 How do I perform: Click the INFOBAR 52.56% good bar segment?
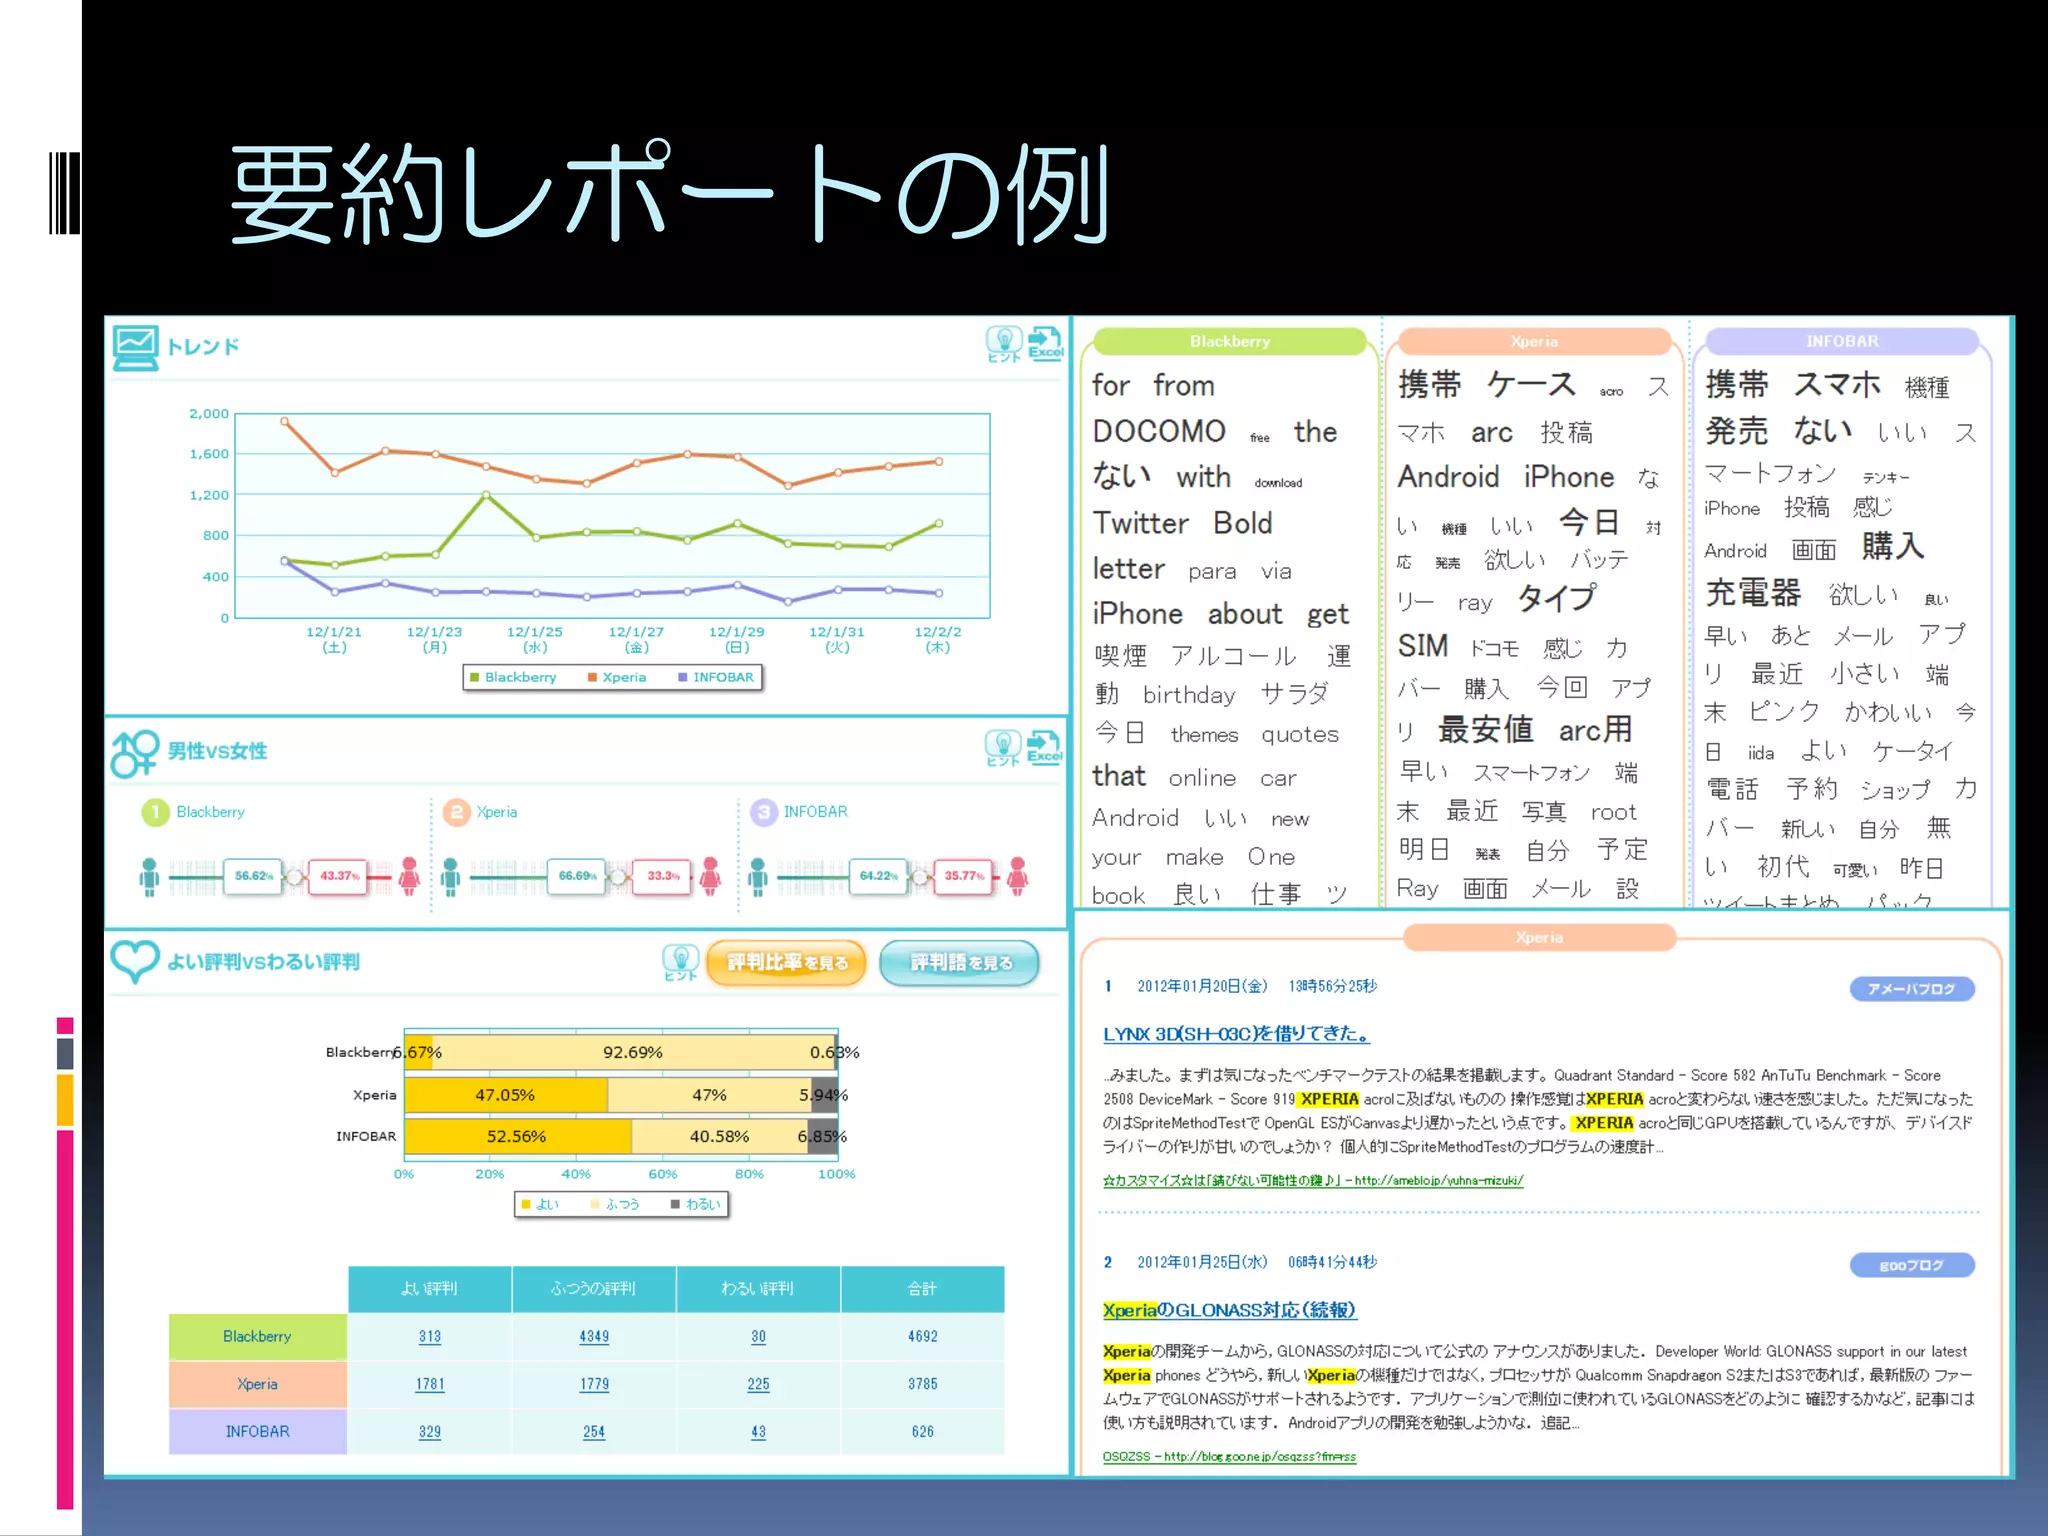coord(518,1137)
